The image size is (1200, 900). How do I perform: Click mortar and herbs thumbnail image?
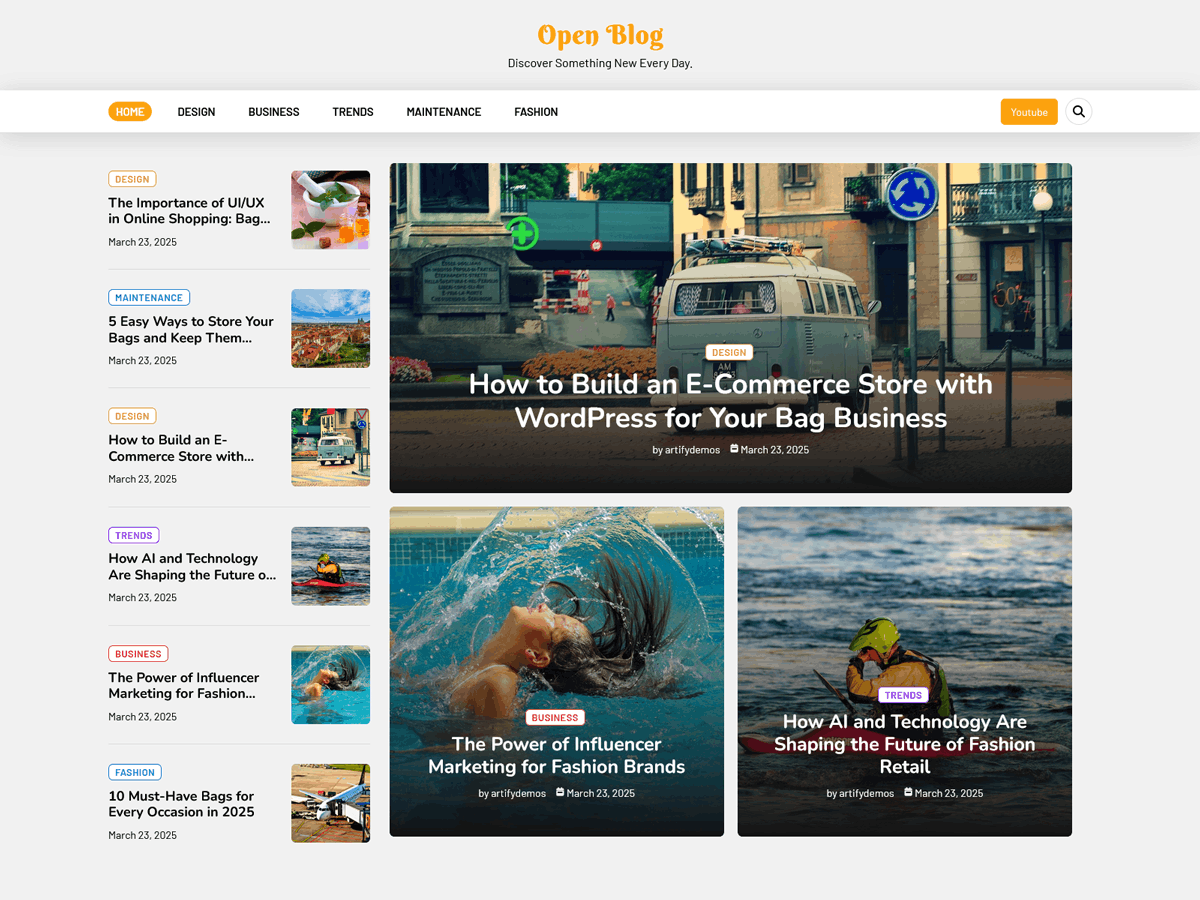click(331, 210)
